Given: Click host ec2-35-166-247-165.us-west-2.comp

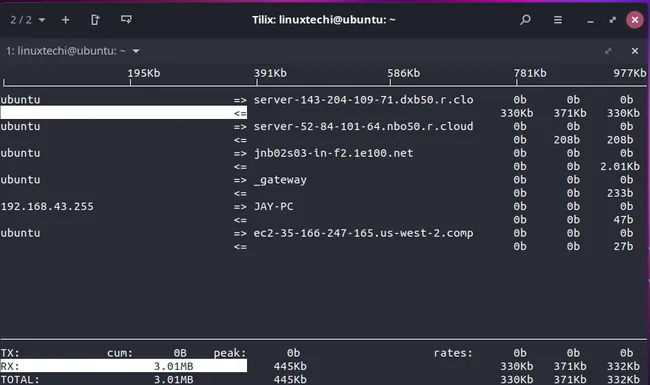Looking at the screenshot, I should (x=364, y=233).
